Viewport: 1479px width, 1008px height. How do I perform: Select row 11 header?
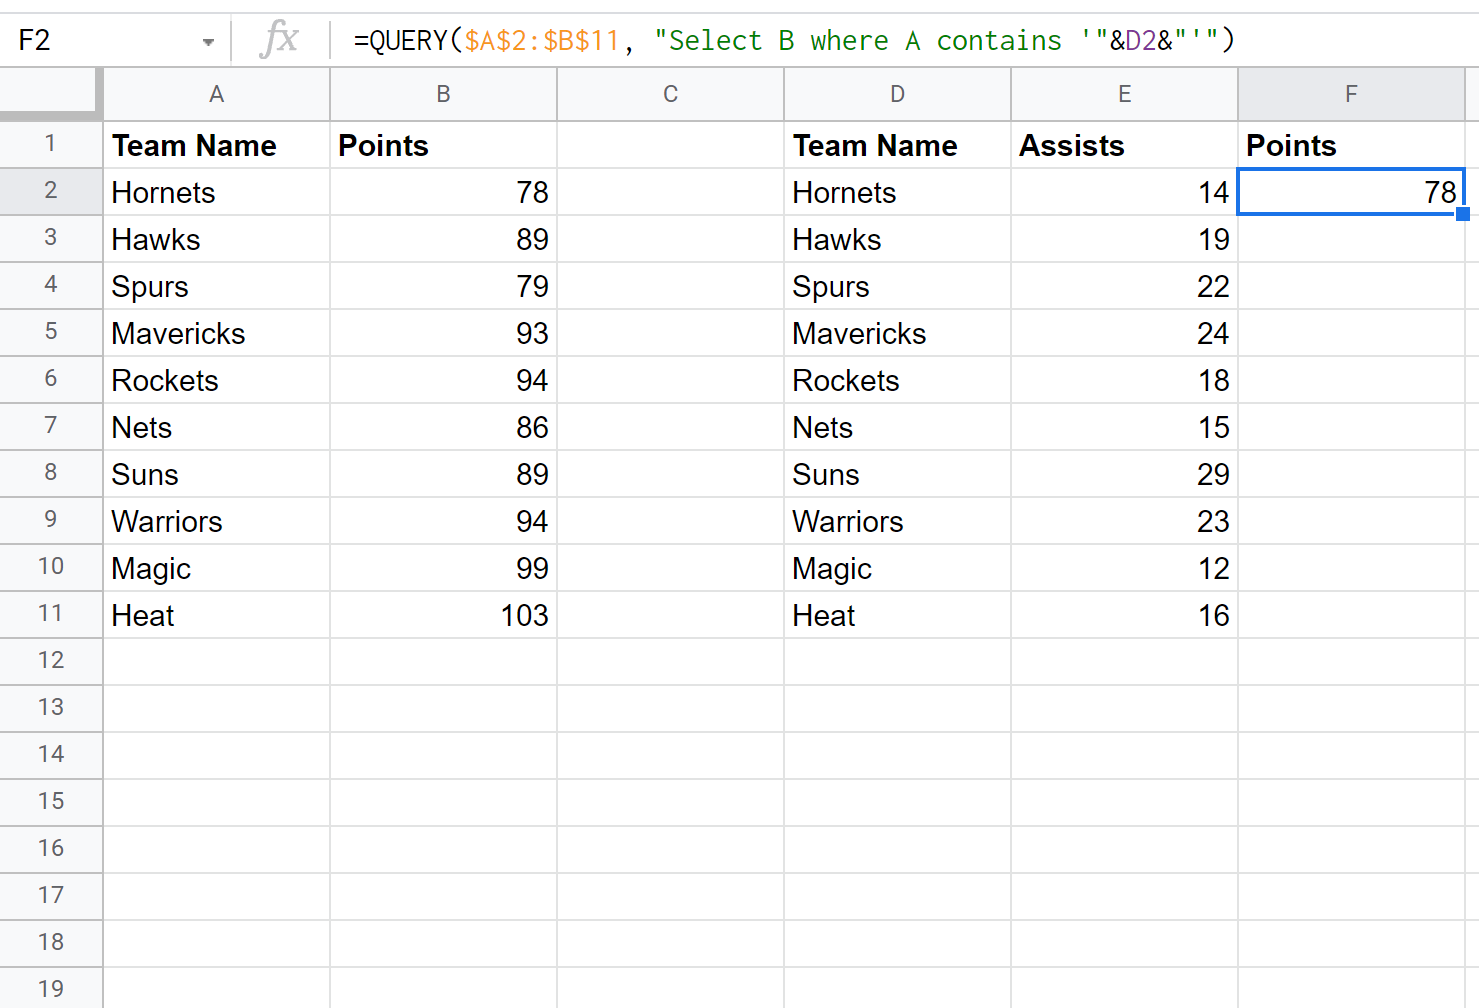(x=50, y=614)
